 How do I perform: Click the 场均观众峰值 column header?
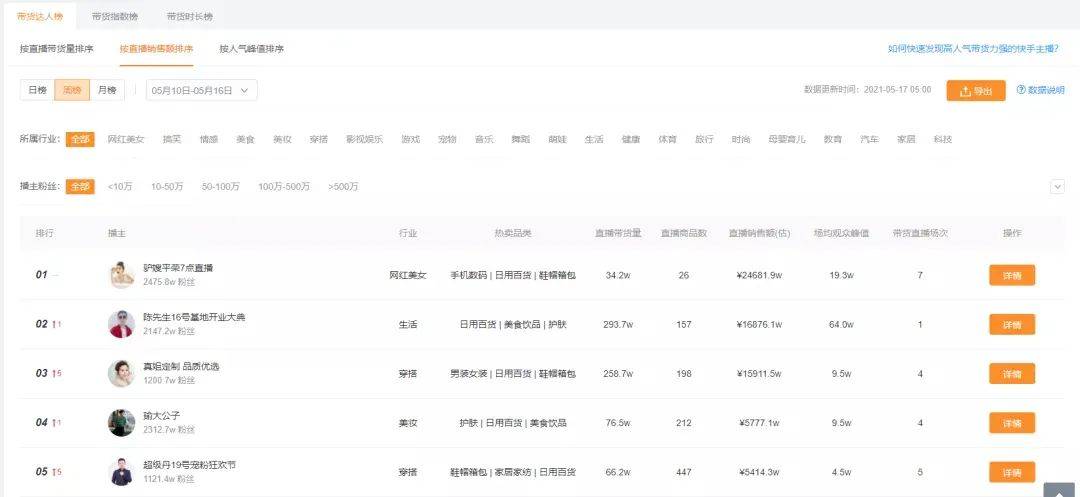(841, 233)
